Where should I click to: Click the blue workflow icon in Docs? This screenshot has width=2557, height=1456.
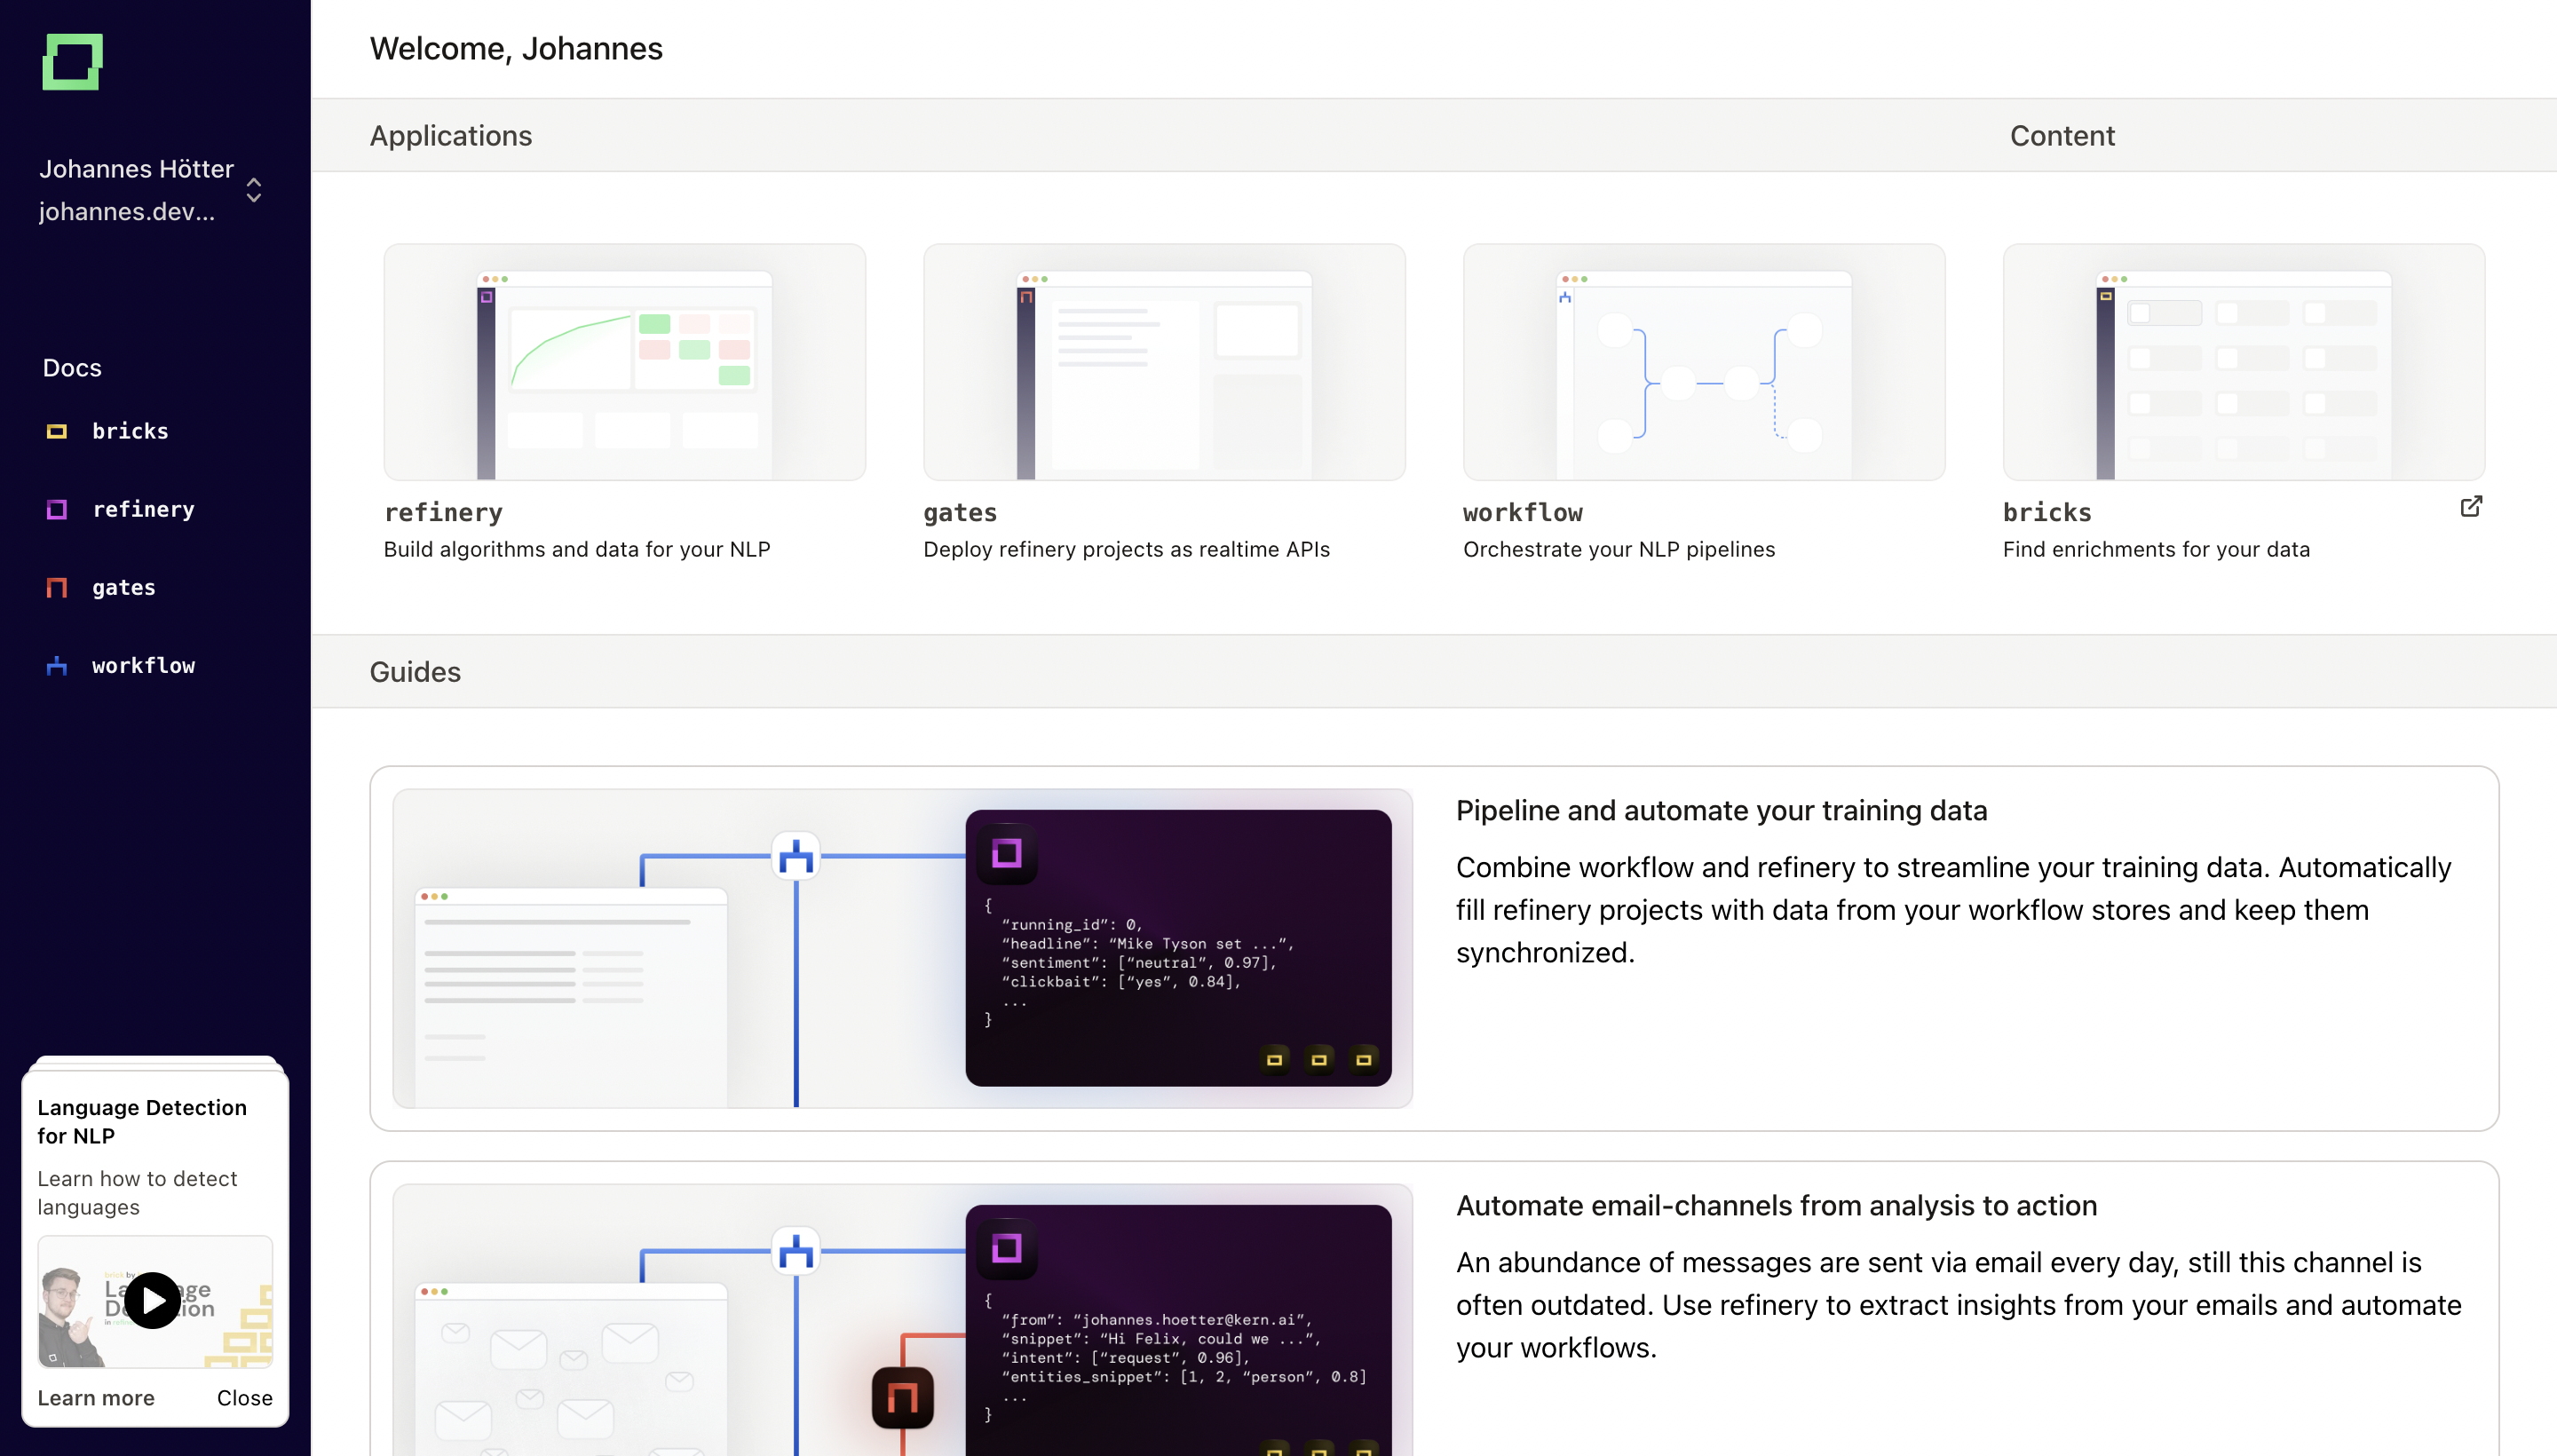[57, 665]
